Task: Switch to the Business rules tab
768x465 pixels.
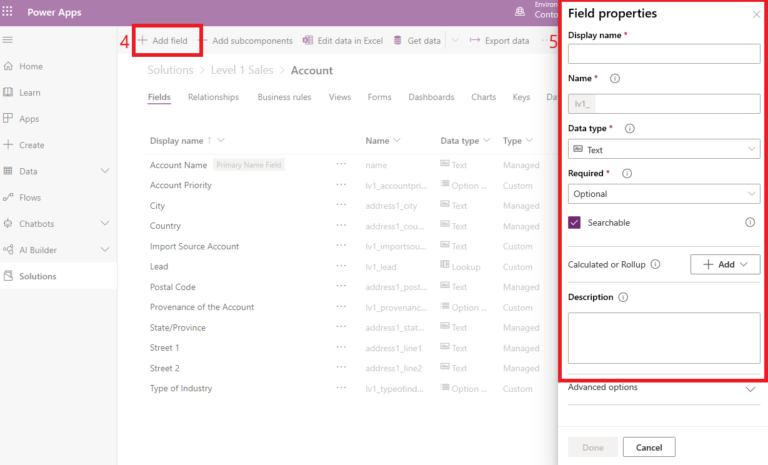Action: [x=284, y=97]
